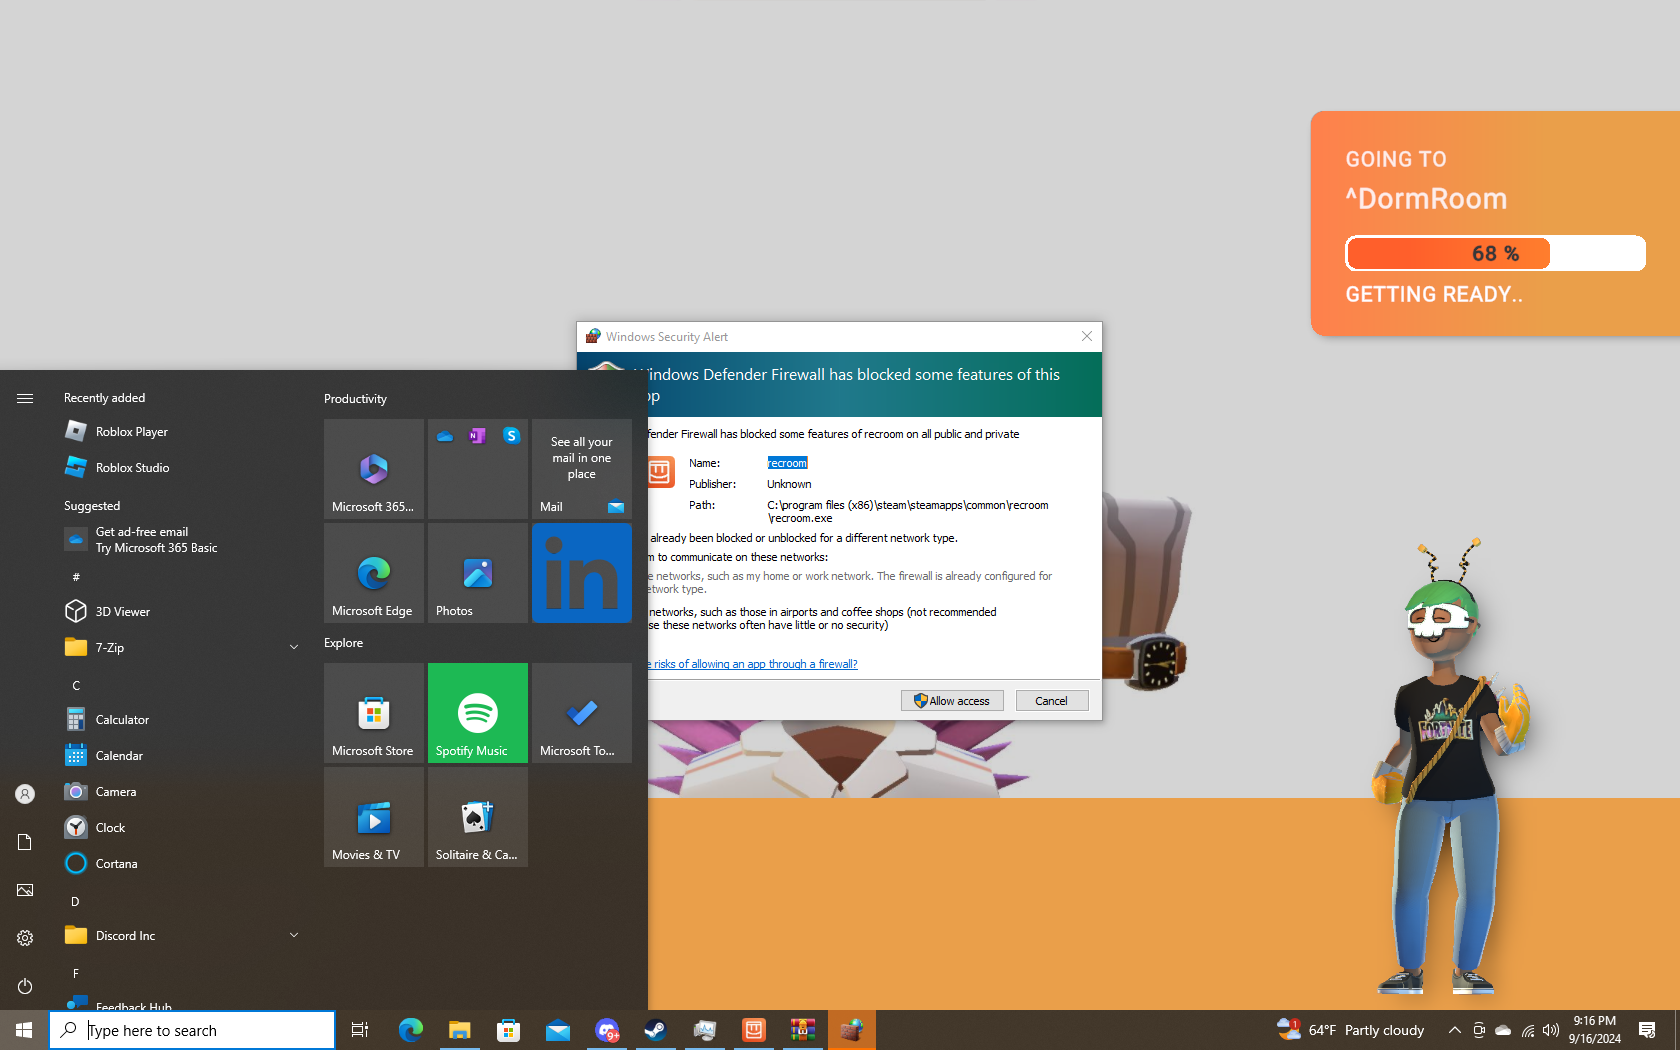Image resolution: width=1680 pixels, height=1050 pixels.
Task: Click the Task View taskbar button
Action: [x=360, y=1030]
